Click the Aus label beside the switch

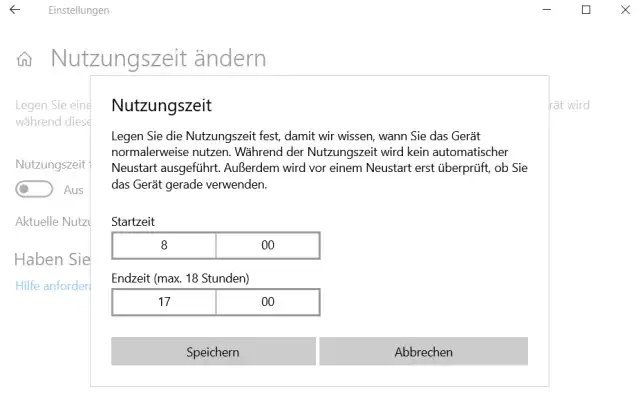(74, 189)
